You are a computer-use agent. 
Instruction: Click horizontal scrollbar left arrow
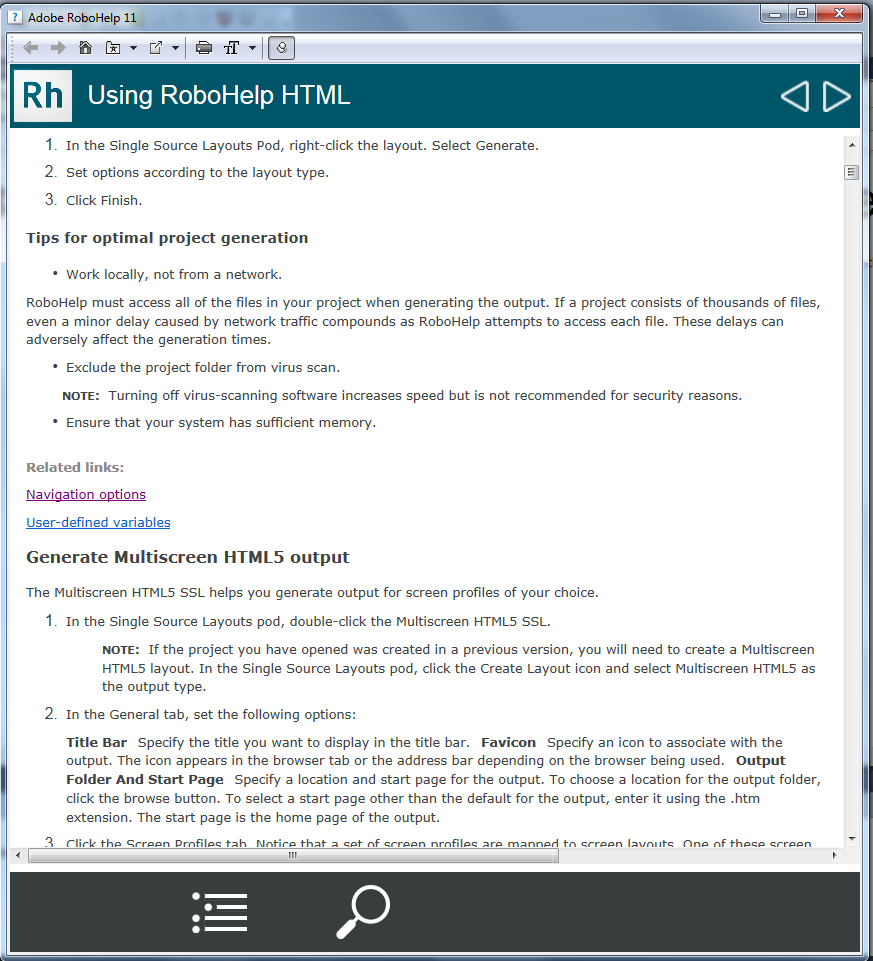(x=18, y=855)
